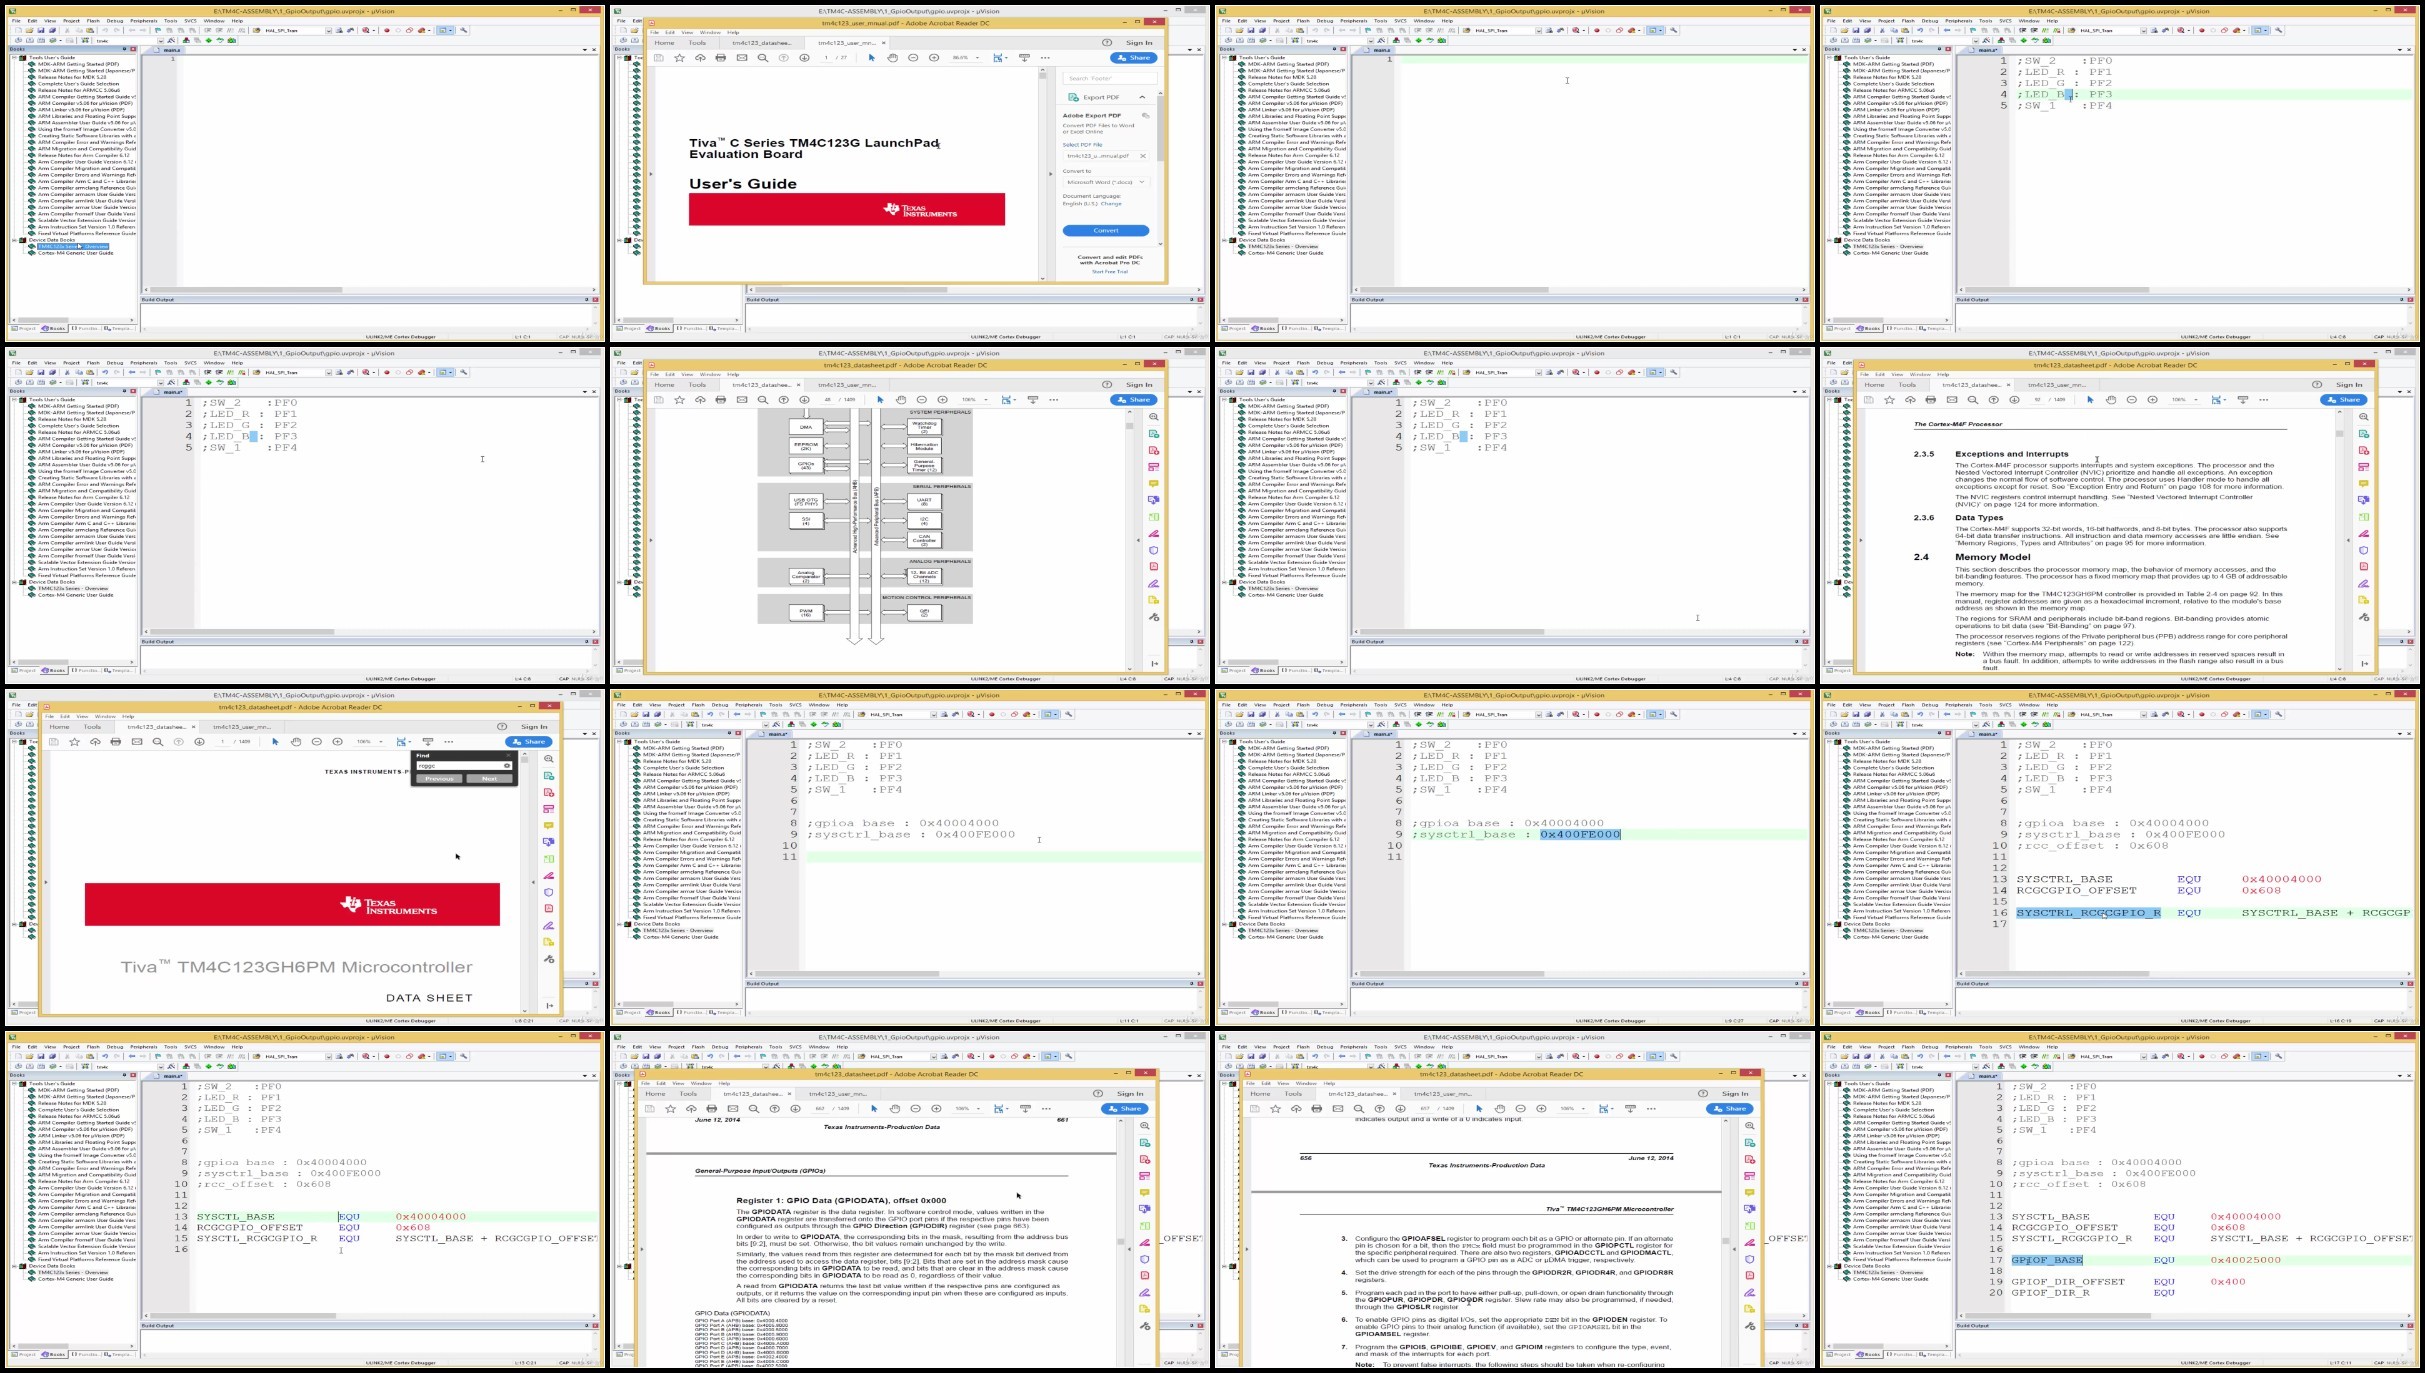Click yellow Comment sidebar icon in the DATA SHEET cover frame

(x=549, y=825)
